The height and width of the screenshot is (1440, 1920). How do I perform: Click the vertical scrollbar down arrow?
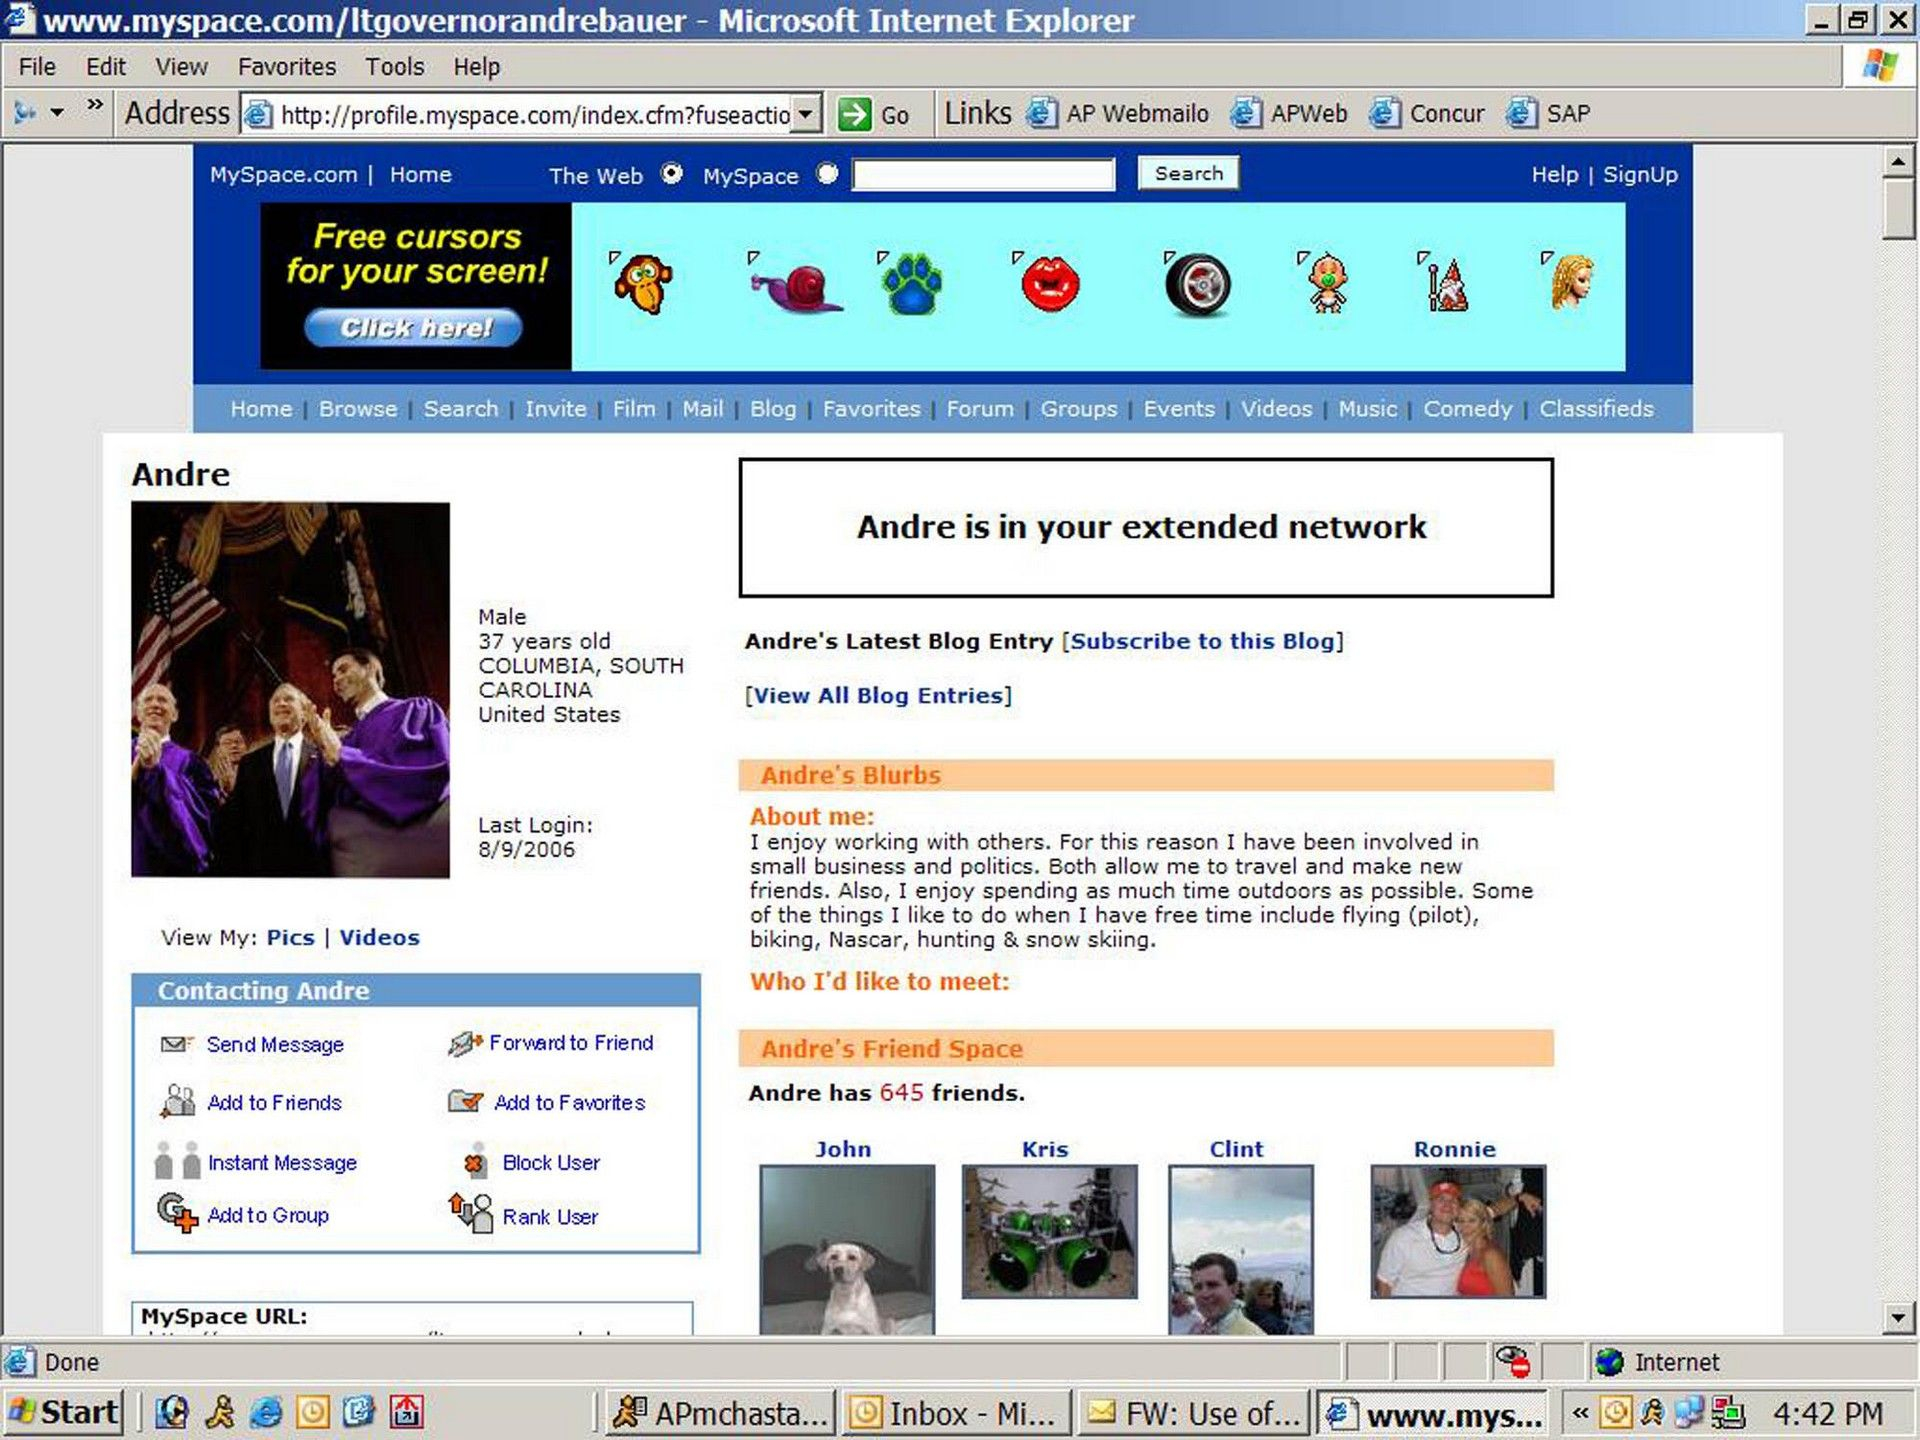tap(1897, 1317)
